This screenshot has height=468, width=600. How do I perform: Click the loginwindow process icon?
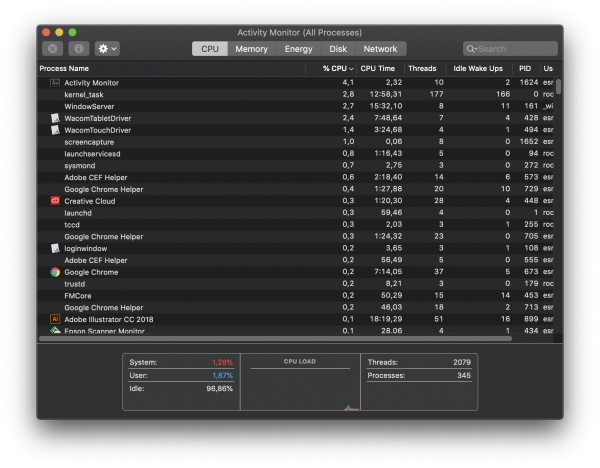(55, 248)
